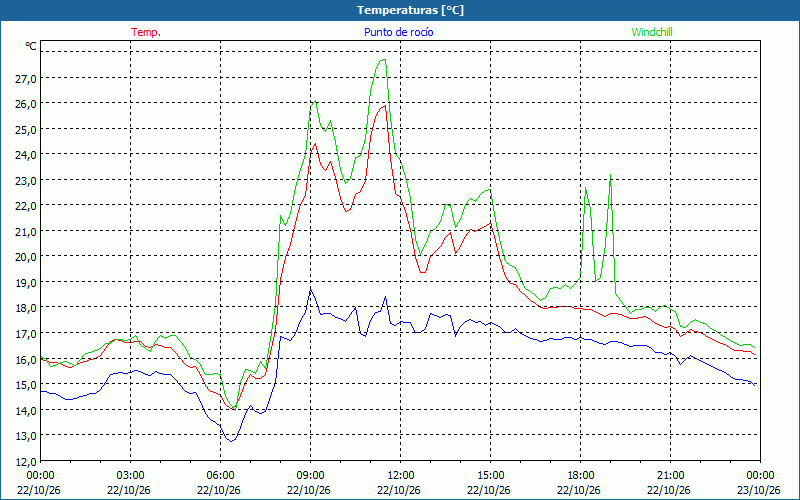Click the green windchill peak near 11:30

pos(382,60)
